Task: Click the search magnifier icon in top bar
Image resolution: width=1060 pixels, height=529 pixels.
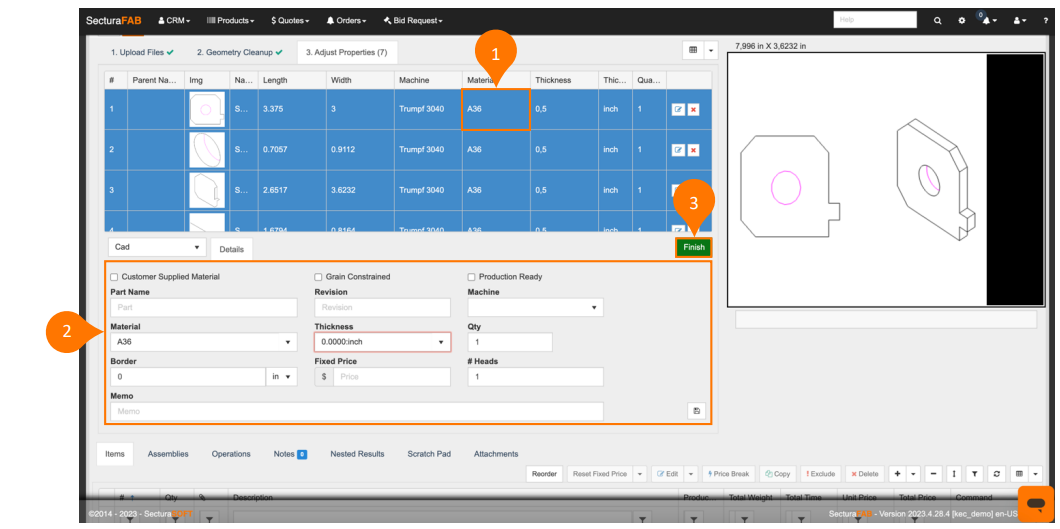Action: point(937,20)
